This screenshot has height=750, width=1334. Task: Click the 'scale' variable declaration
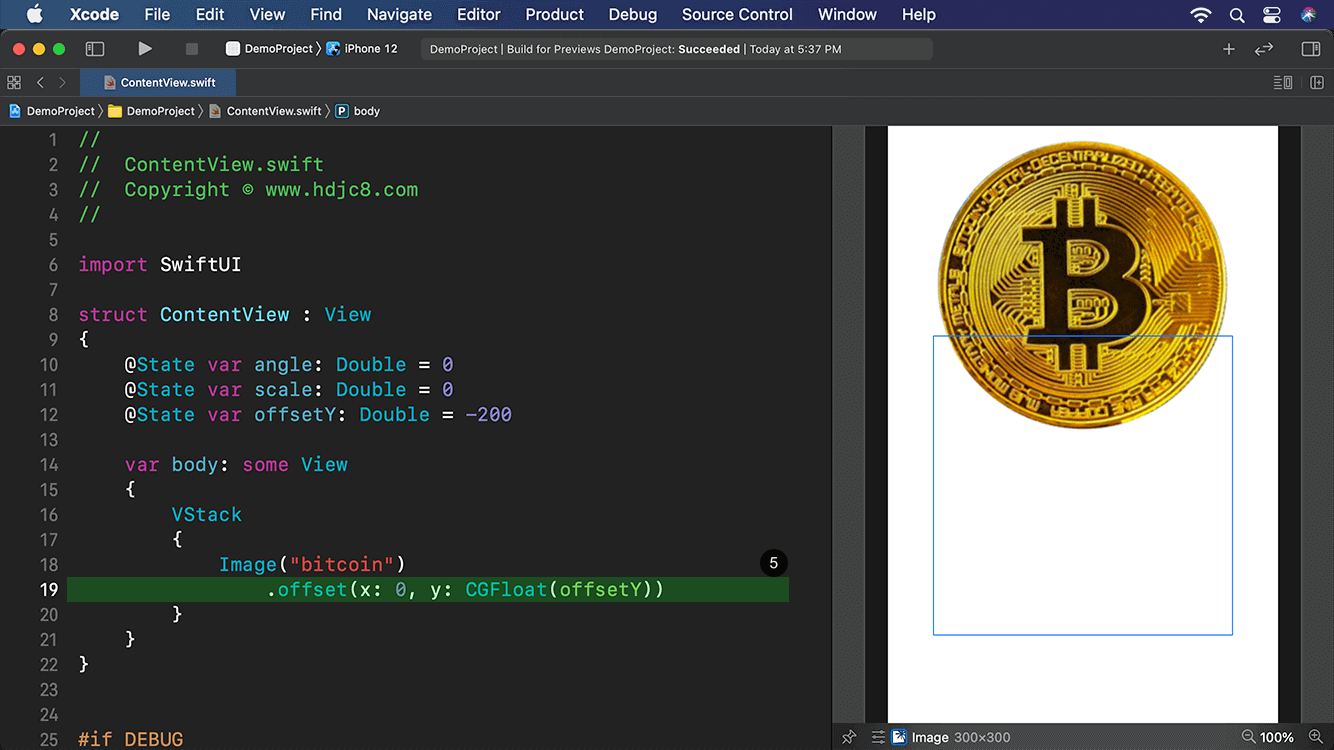(x=289, y=389)
